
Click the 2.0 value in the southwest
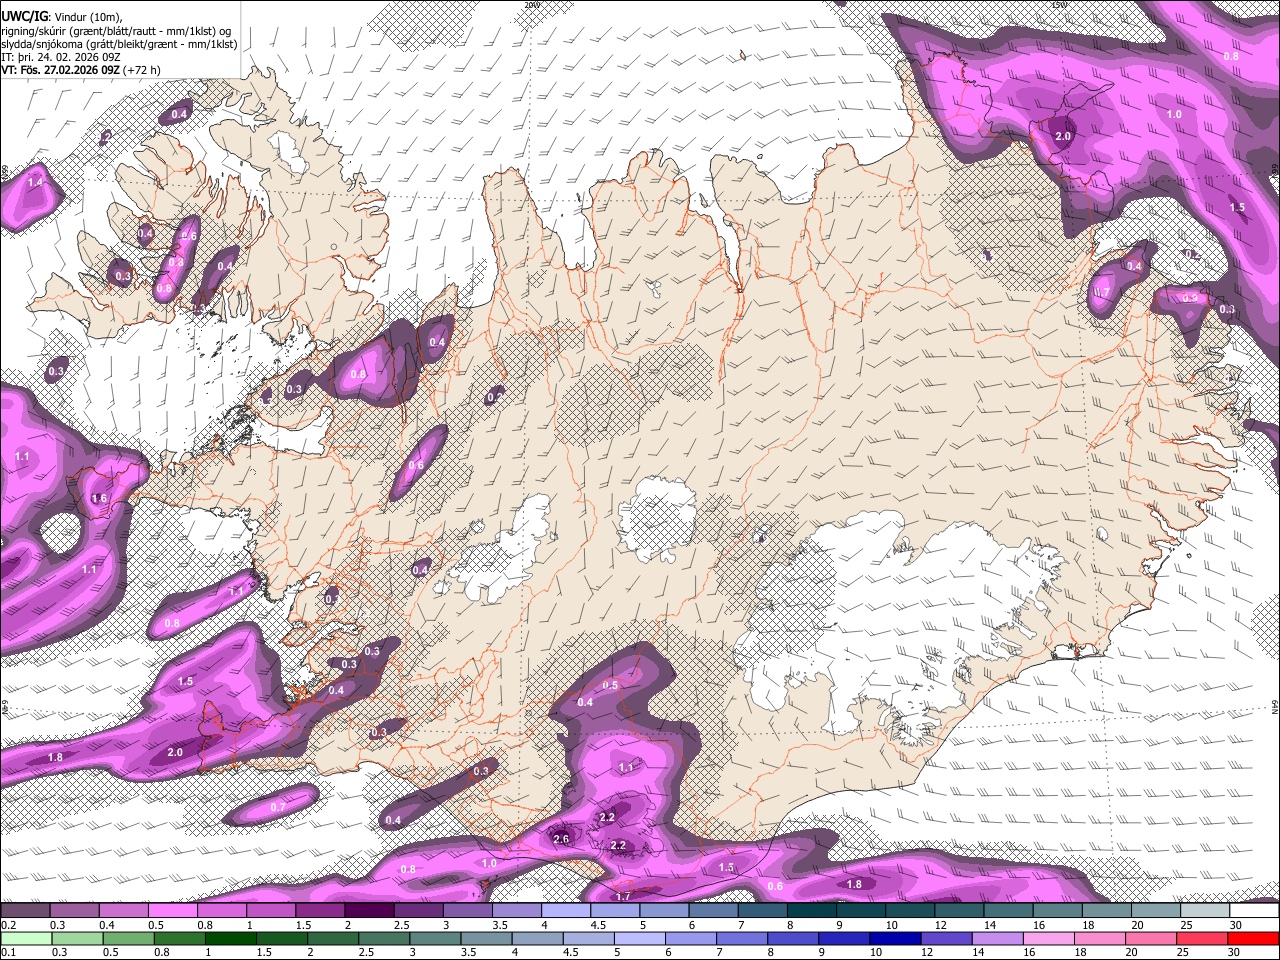(175, 752)
